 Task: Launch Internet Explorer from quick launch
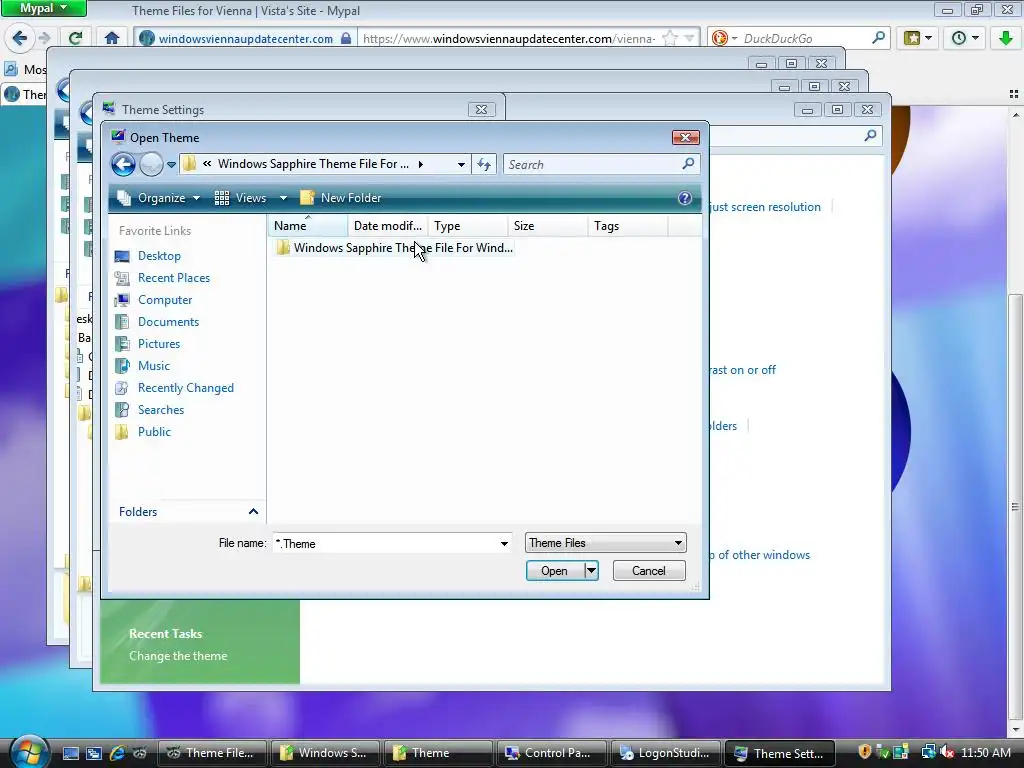(x=118, y=753)
